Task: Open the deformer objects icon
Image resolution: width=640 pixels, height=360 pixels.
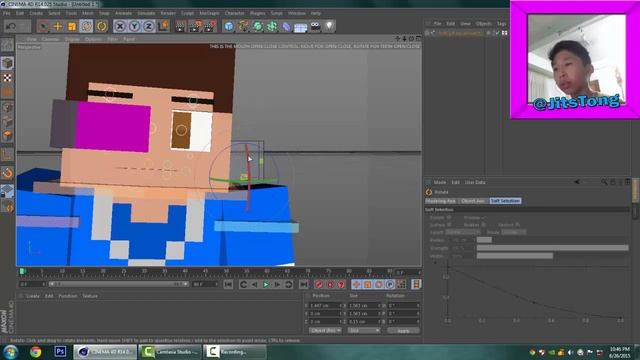Action: (286, 26)
